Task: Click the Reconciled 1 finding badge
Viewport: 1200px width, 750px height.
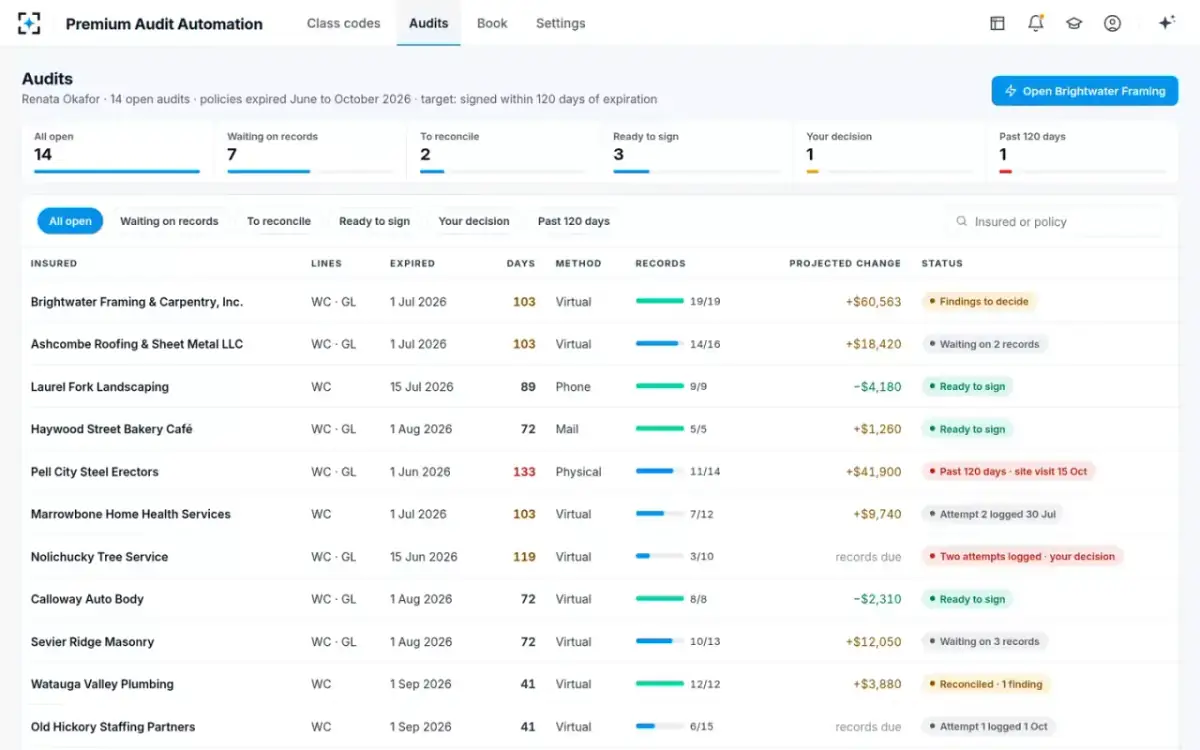Action: coord(986,684)
